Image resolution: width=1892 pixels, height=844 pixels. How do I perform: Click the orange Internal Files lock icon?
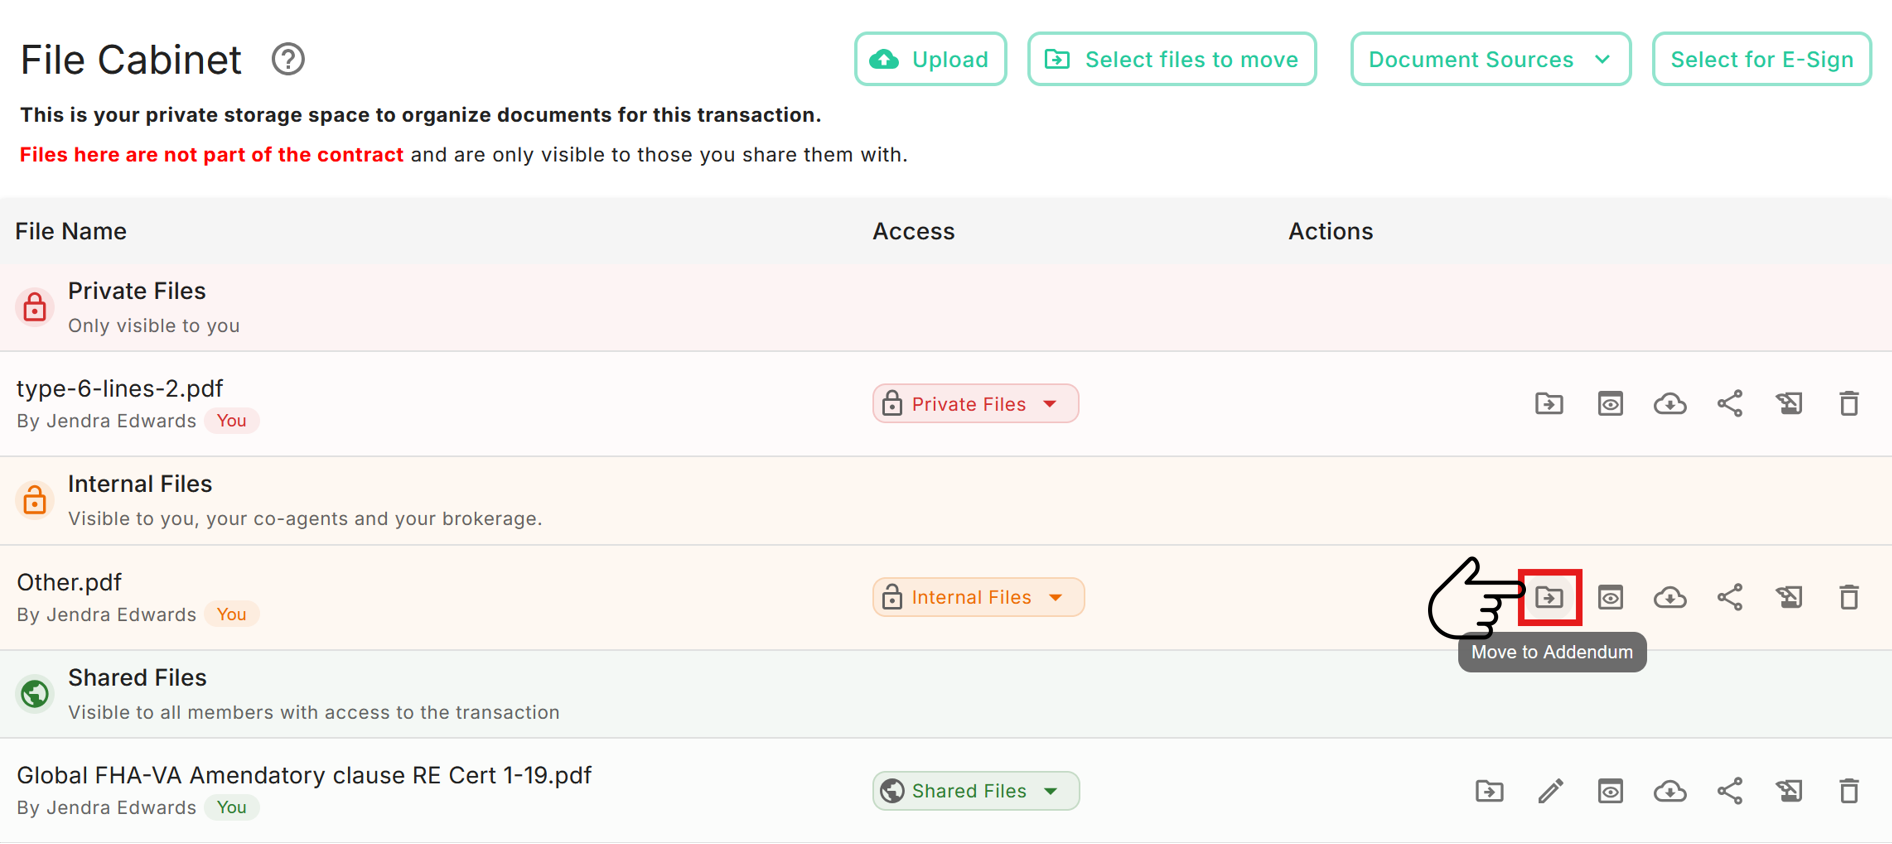pos(35,499)
